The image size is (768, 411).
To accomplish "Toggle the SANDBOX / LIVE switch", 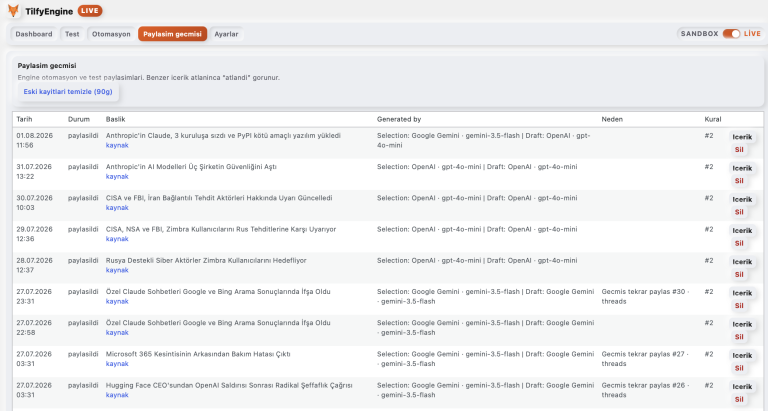I will click(731, 34).
